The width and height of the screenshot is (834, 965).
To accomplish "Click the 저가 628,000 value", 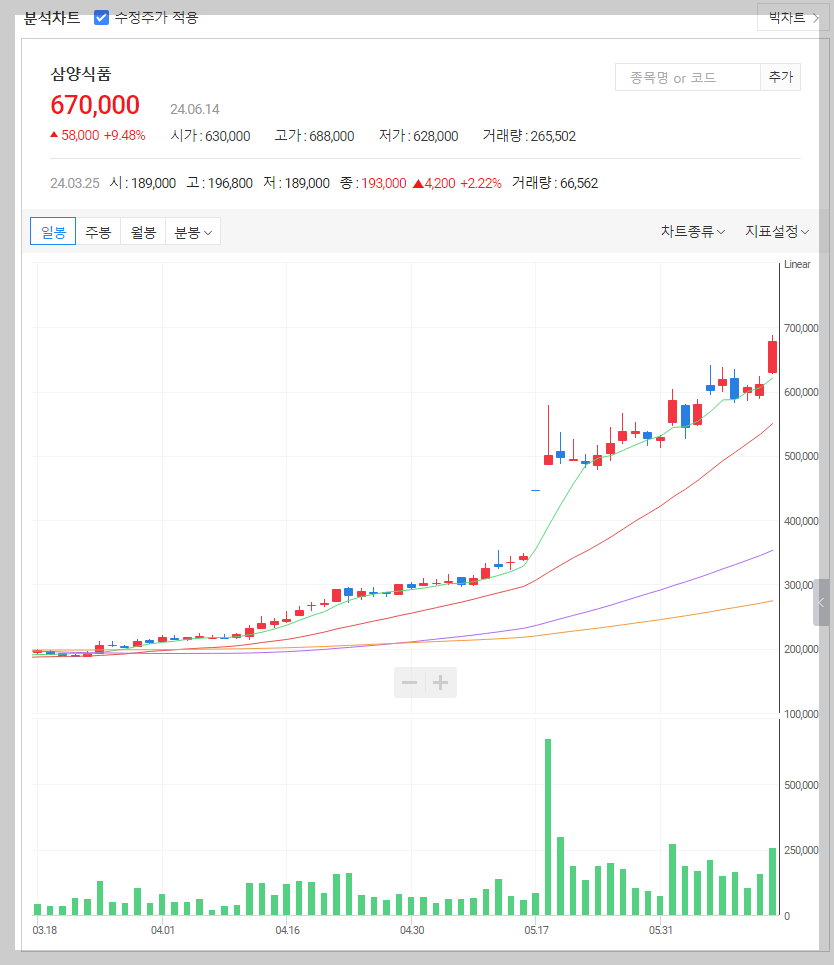I will 419,136.
